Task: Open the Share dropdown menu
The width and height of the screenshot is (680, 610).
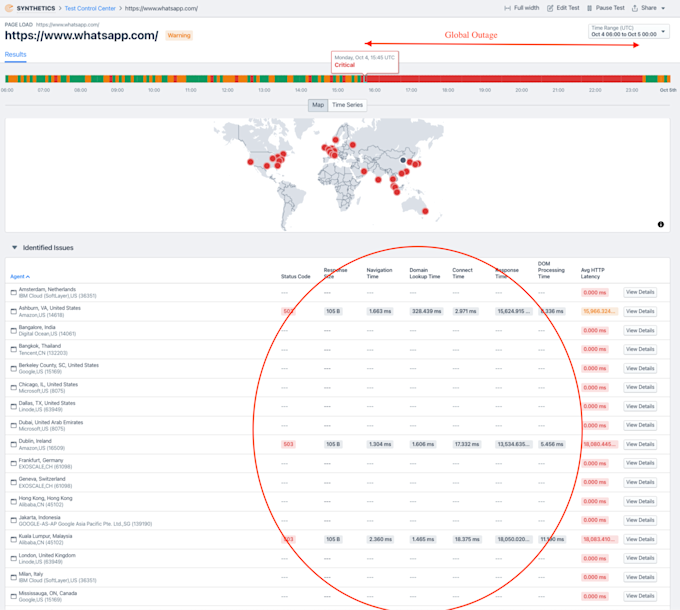Action: tap(648, 8)
